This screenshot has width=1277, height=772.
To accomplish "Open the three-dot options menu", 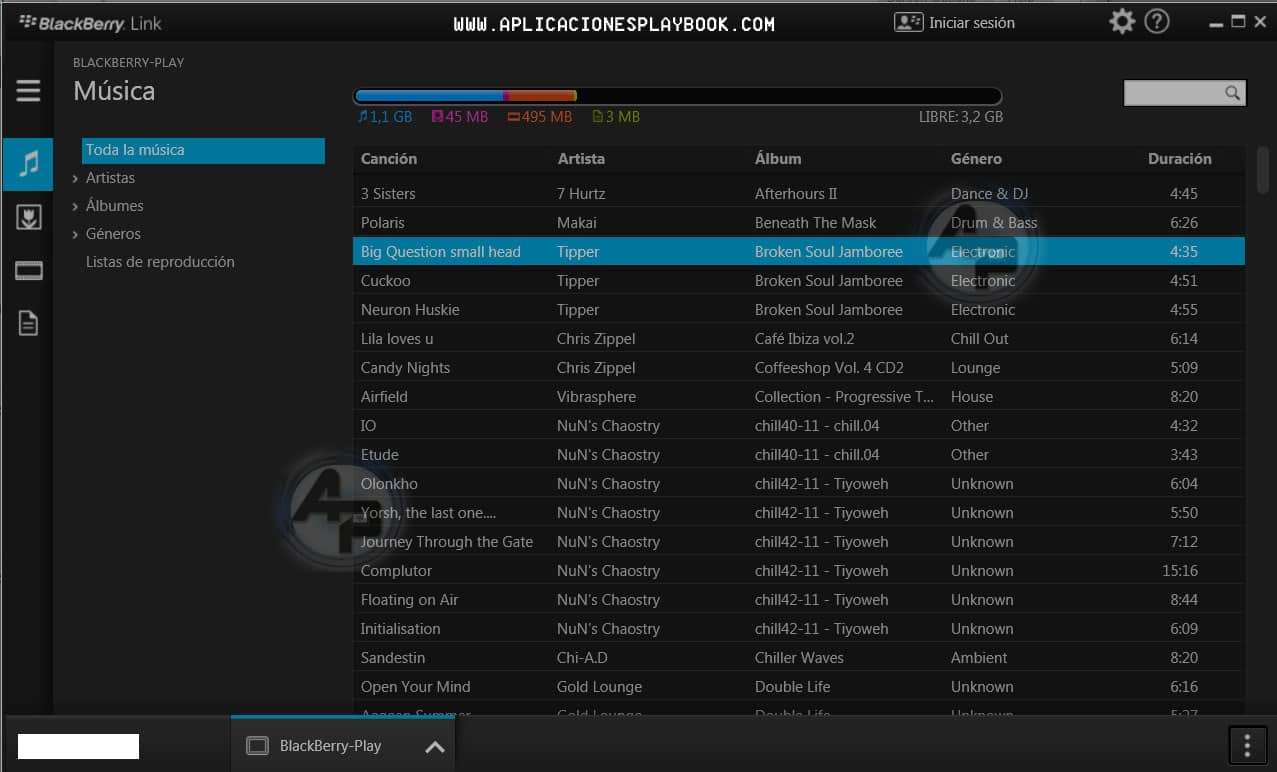I will 1246,745.
